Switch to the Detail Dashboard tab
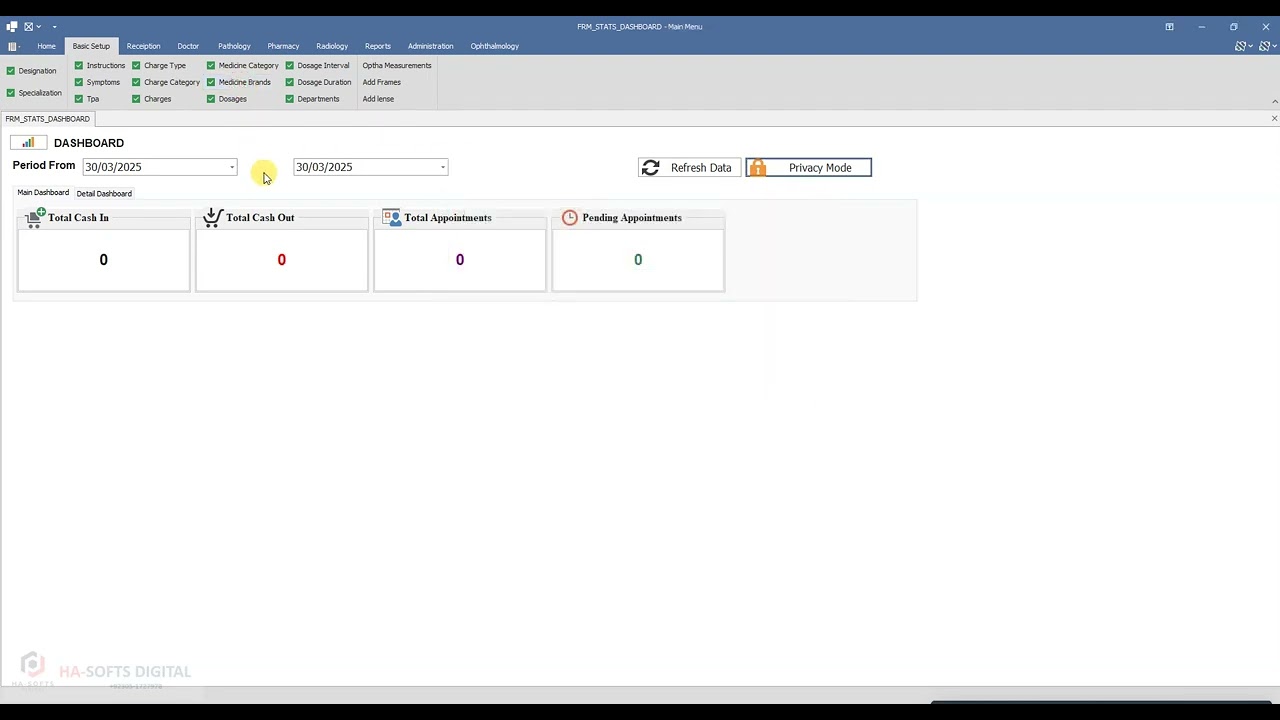Image resolution: width=1280 pixels, height=720 pixels. coord(104,193)
